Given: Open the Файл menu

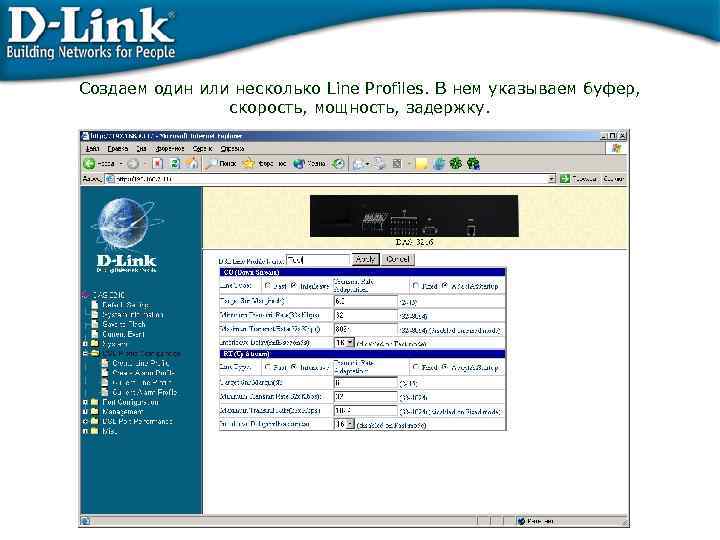Looking at the screenshot, I should pos(93,148).
